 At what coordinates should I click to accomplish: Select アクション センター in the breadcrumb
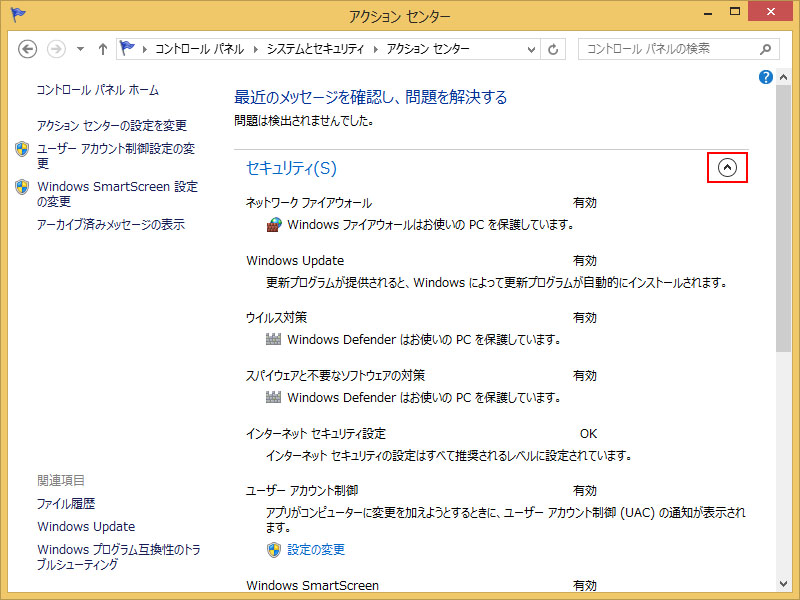click(428, 49)
